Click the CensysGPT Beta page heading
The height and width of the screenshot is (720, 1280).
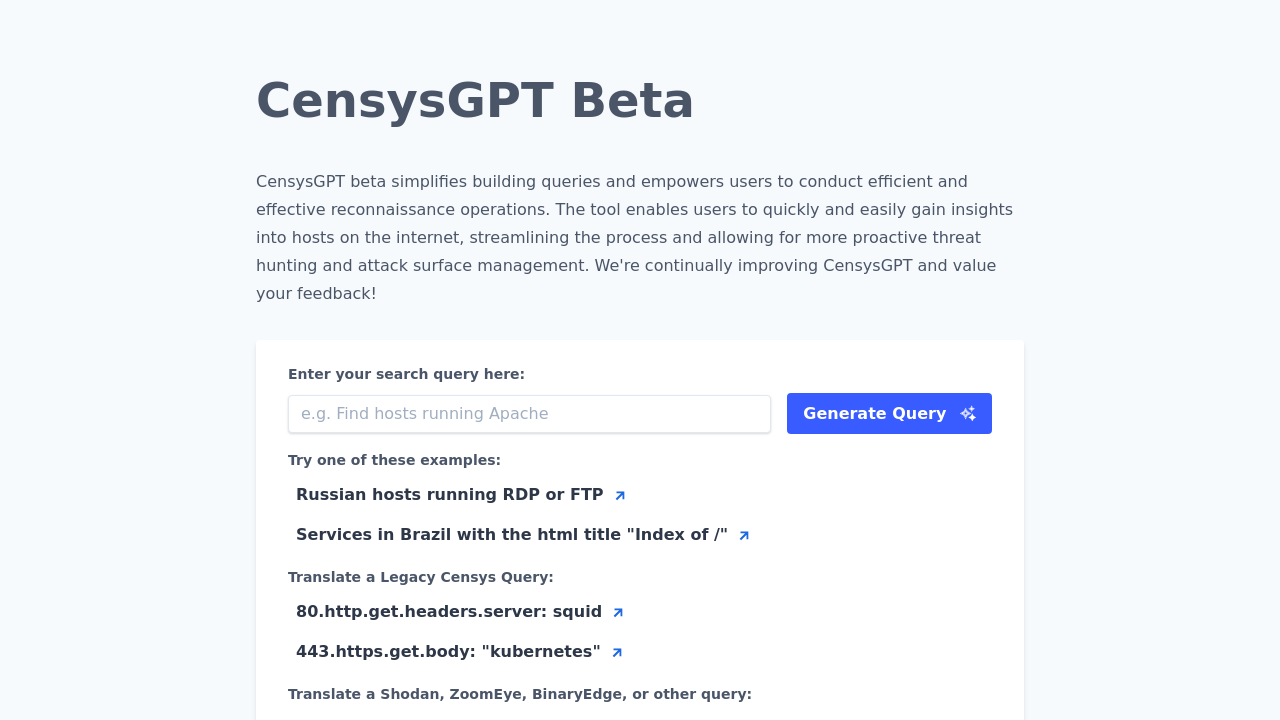(x=475, y=99)
